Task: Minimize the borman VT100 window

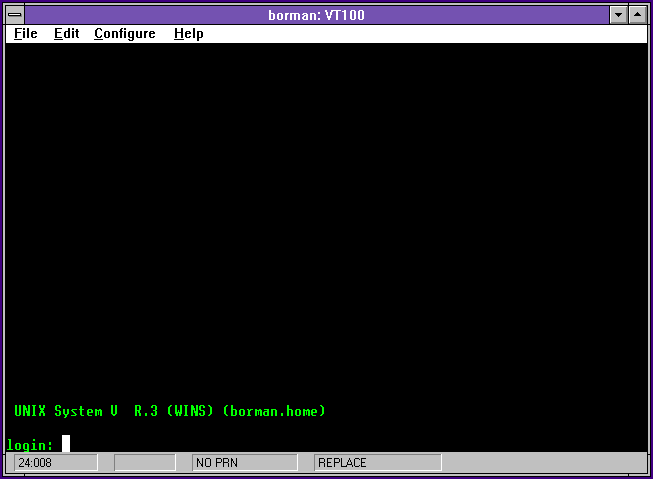Action: tap(618, 15)
